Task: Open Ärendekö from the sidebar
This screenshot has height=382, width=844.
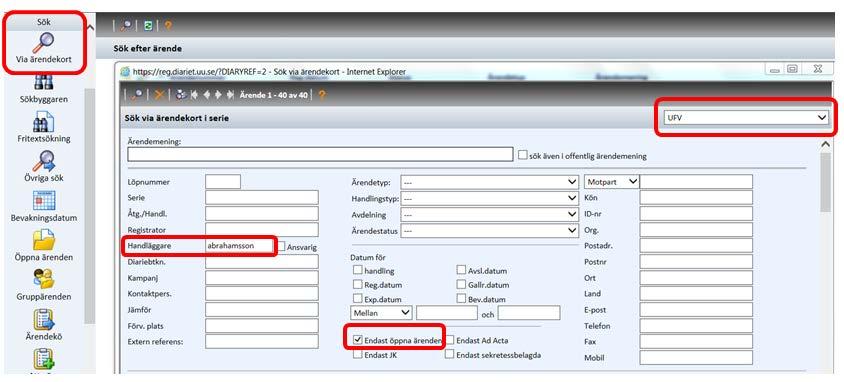Action: click(43, 324)
